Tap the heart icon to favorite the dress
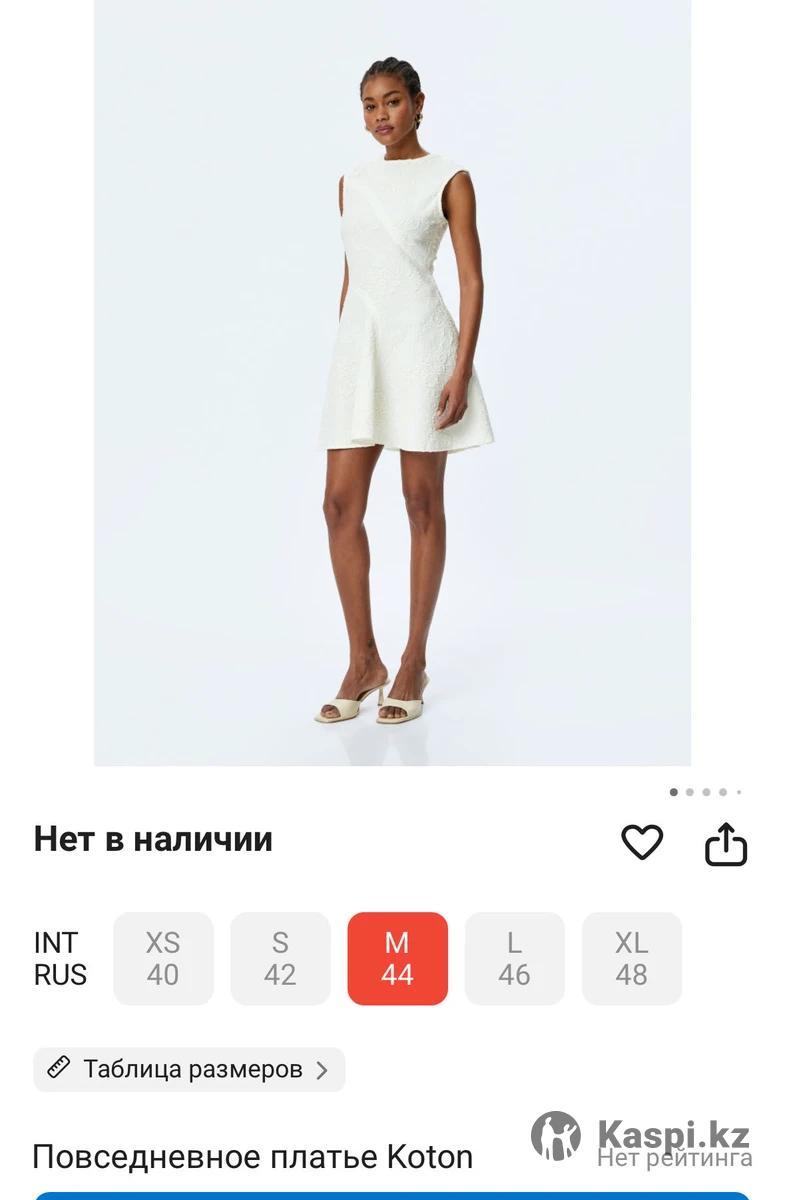 [642, 842]
